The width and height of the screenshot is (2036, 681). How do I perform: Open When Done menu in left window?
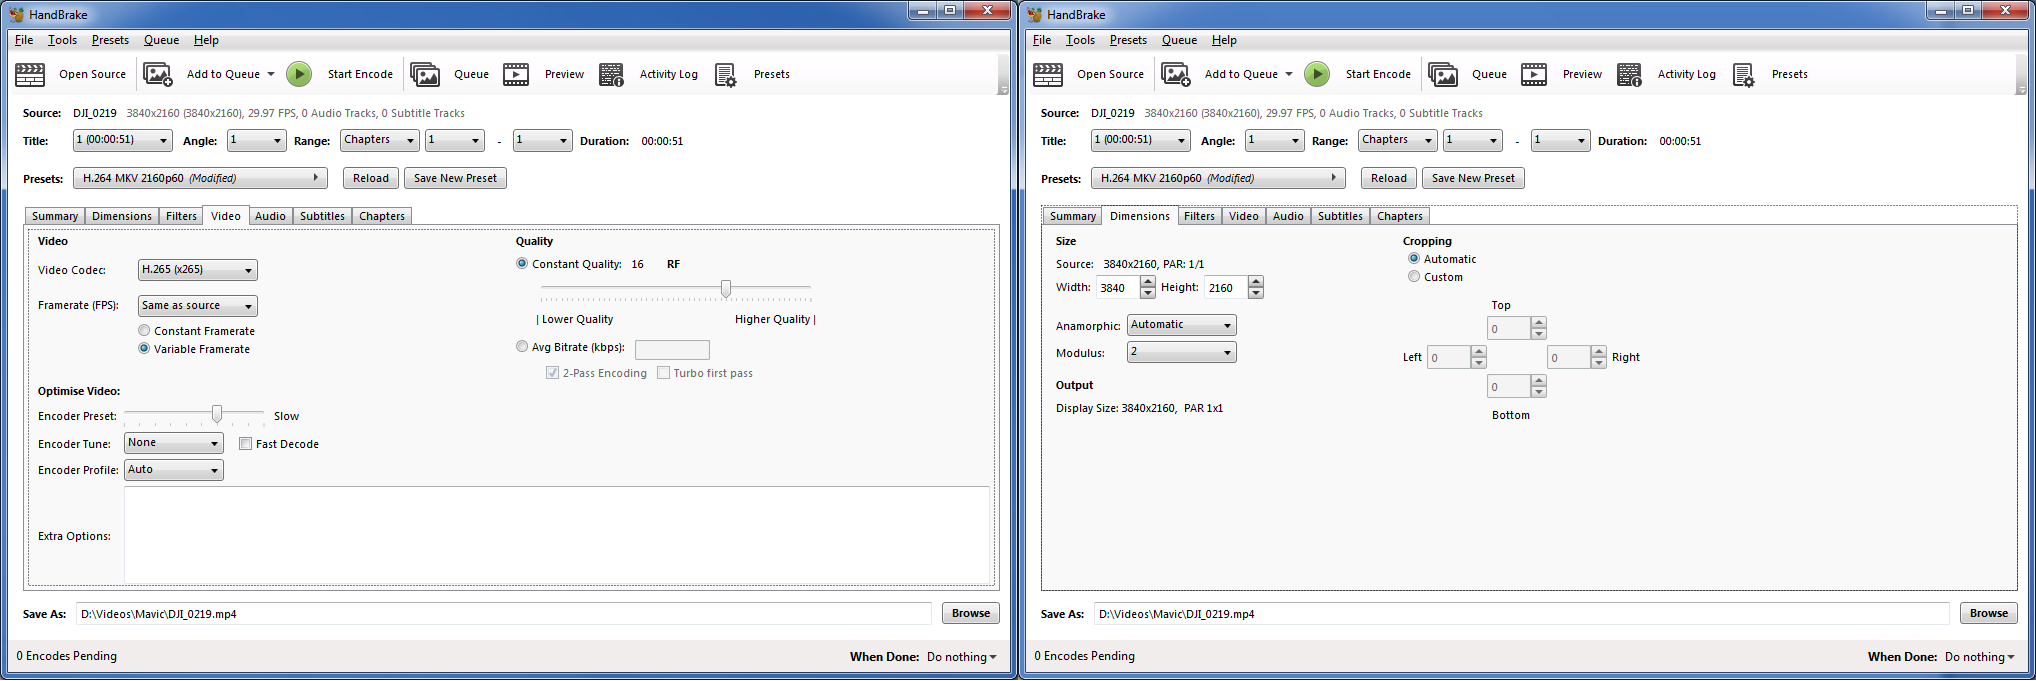962,657
